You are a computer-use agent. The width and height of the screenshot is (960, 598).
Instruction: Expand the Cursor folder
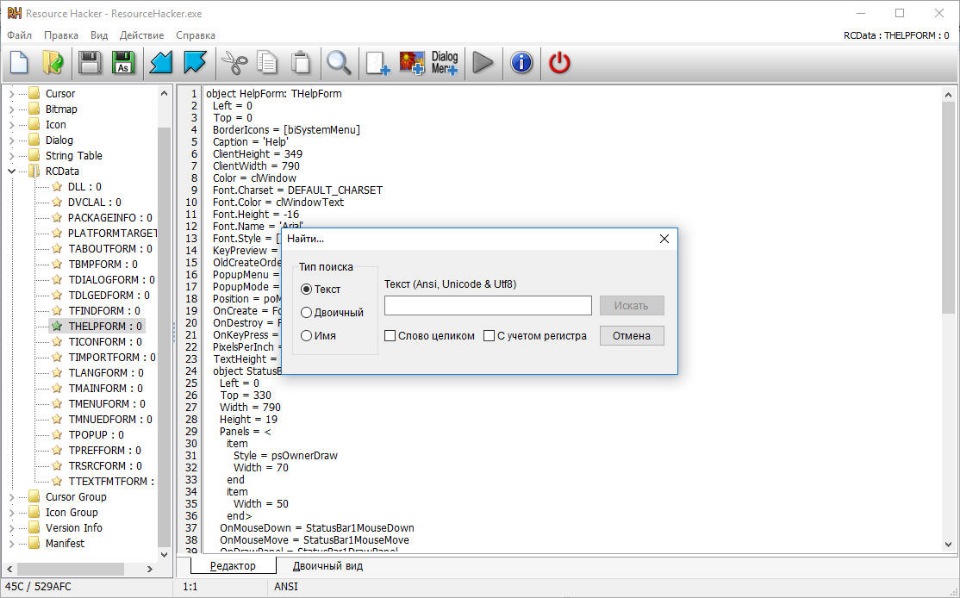point(11,94)
